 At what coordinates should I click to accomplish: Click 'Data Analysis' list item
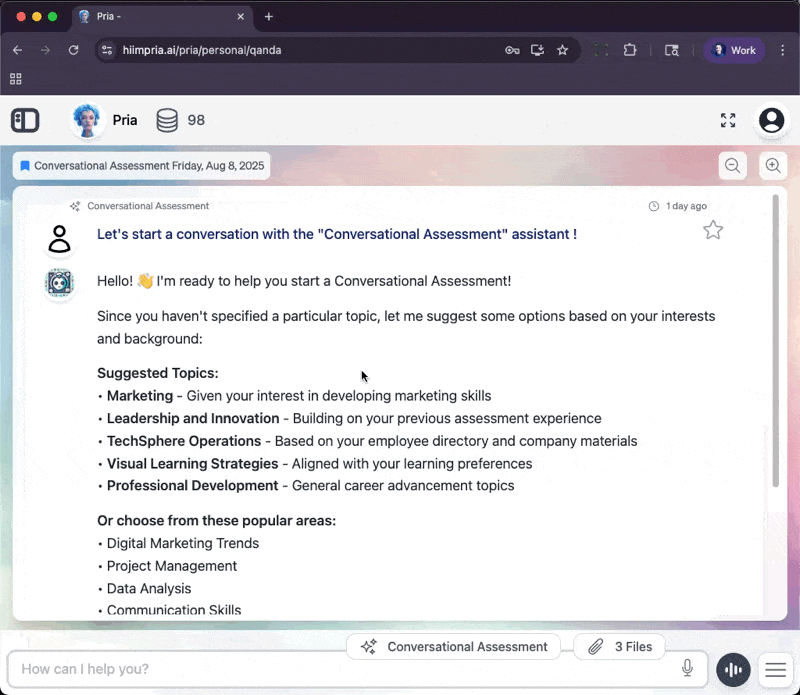pos(148,588)
